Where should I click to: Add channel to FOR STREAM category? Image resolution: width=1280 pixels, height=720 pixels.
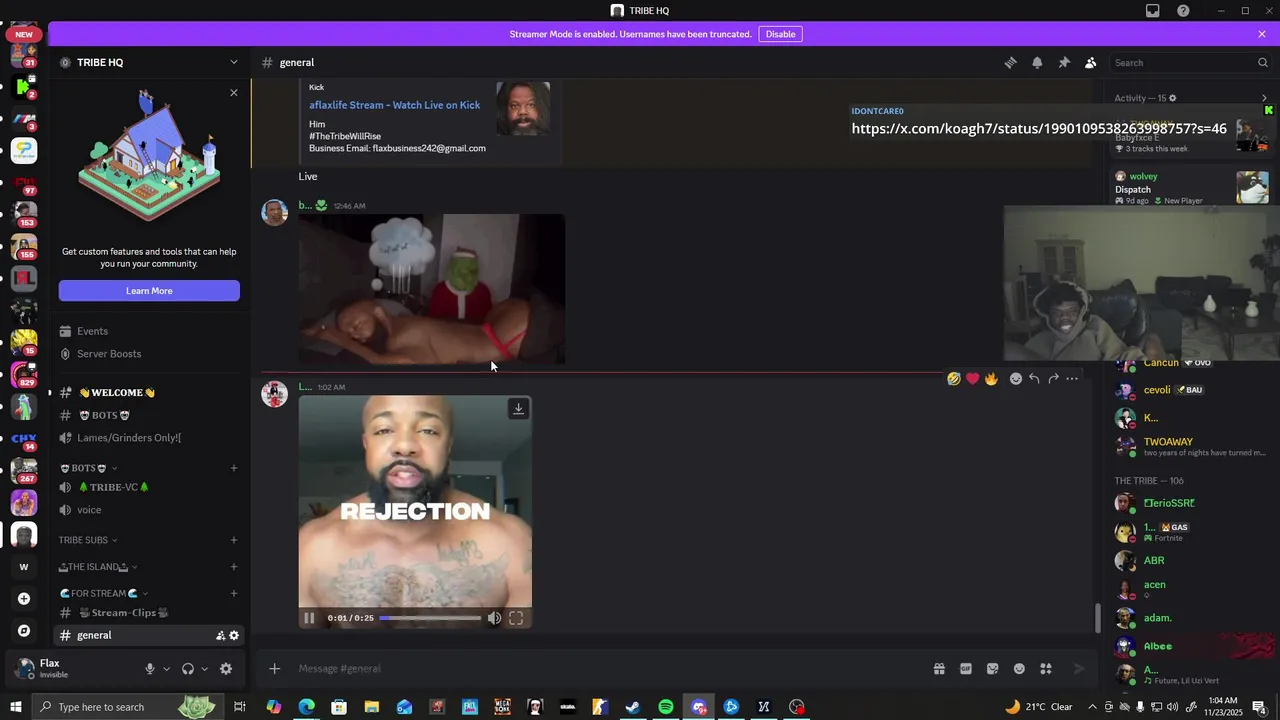pyautogui.click(x=234, y=593)
